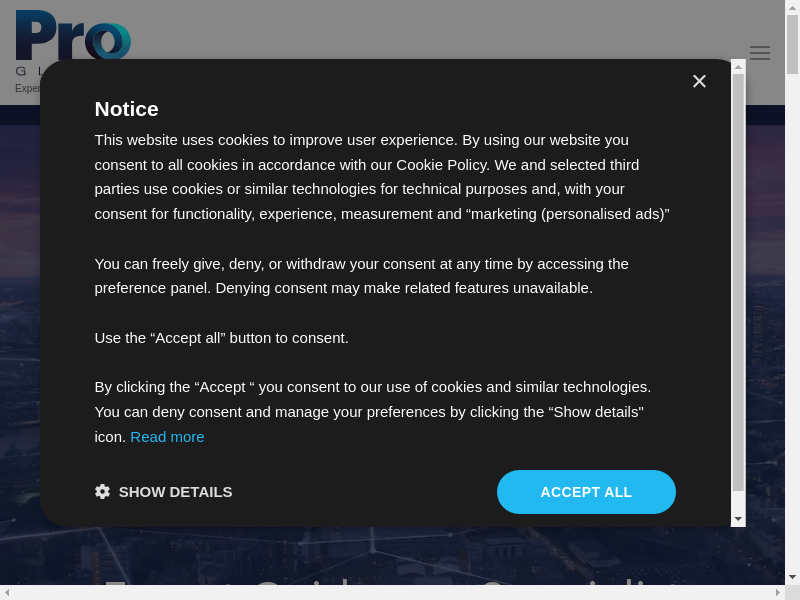Close the cookie notice with the X

pyautogui.click(x=699, y=81)
